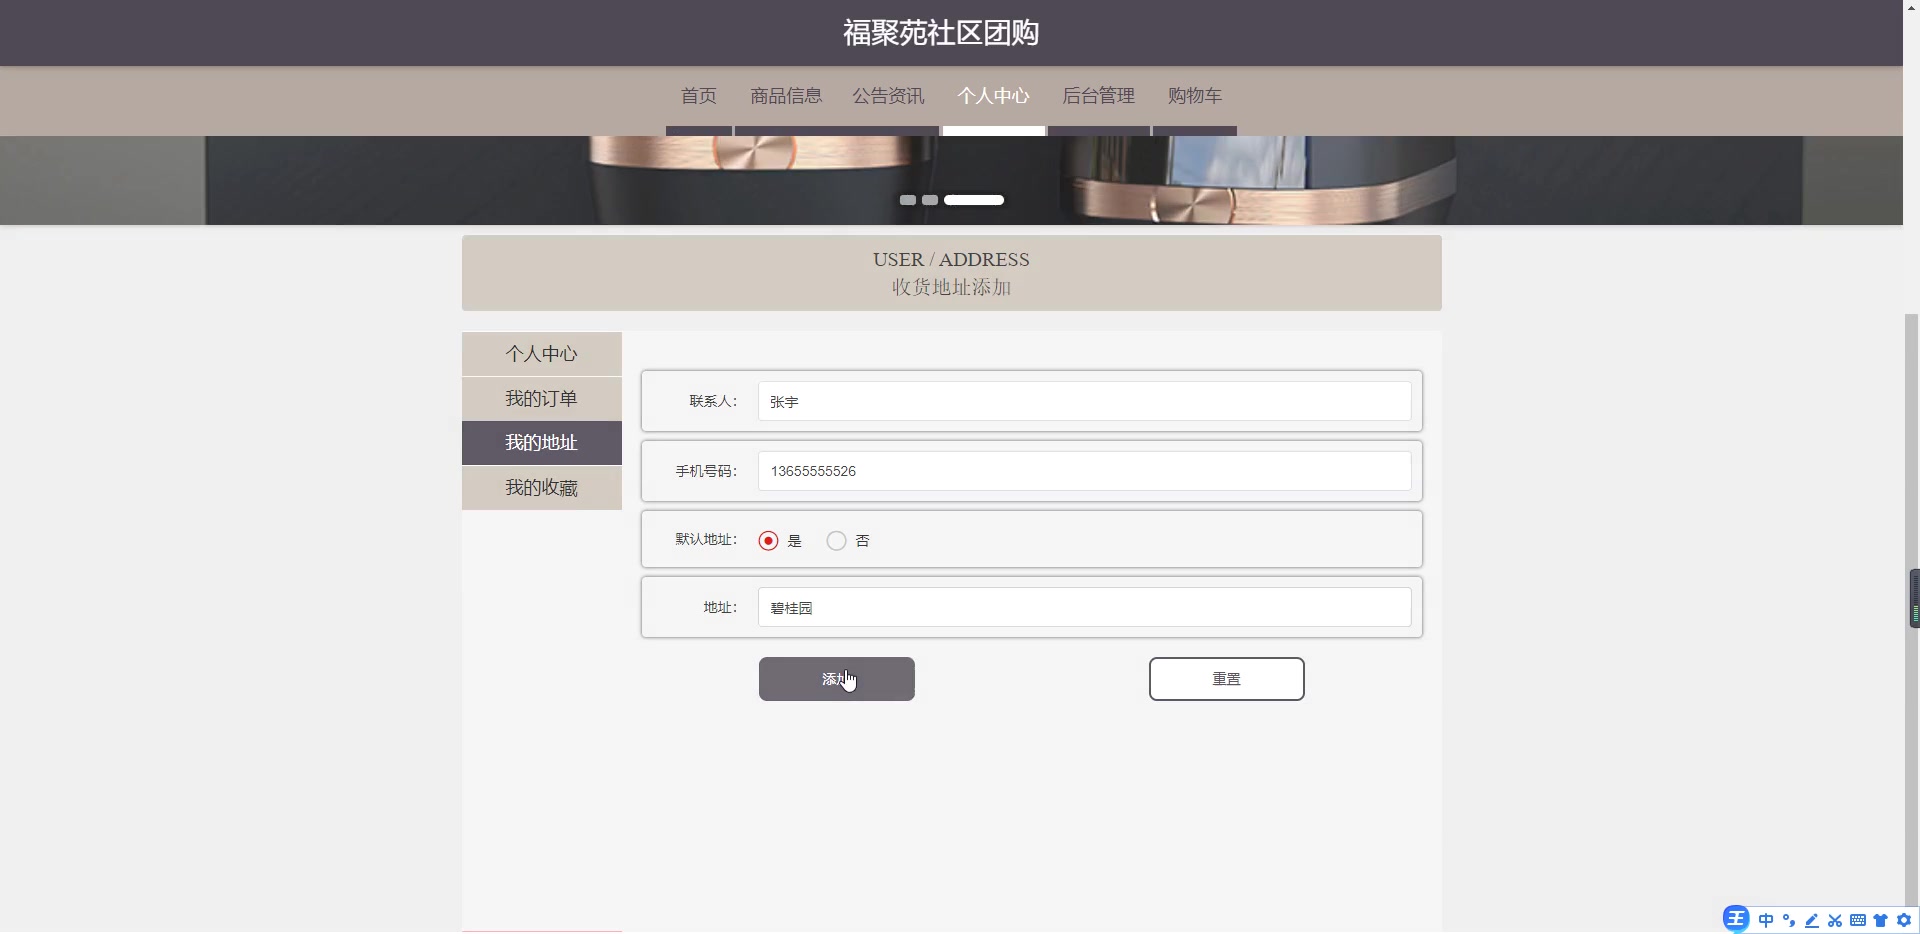The height and width of the screenshot is (934, 1920).
Task: Select the first carousel indicator dot
Action: 906,199
